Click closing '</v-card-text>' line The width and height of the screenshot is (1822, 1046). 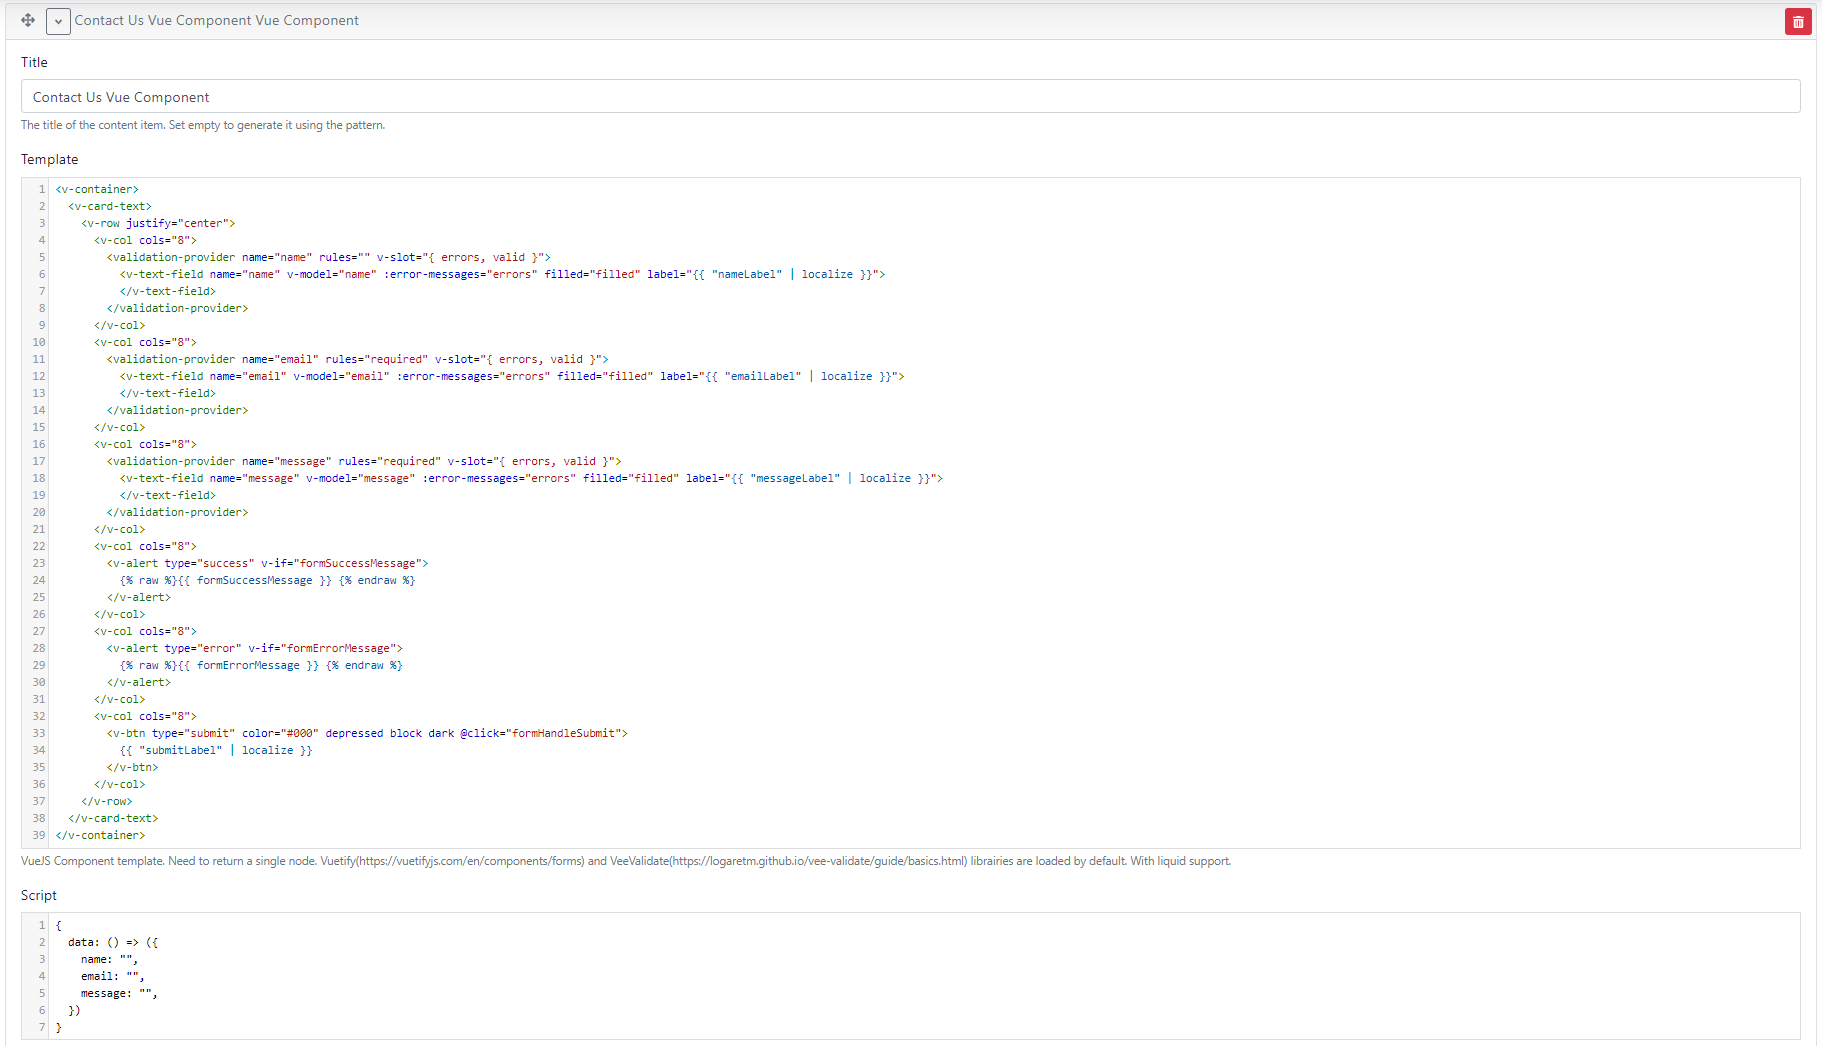coord(113,818)
